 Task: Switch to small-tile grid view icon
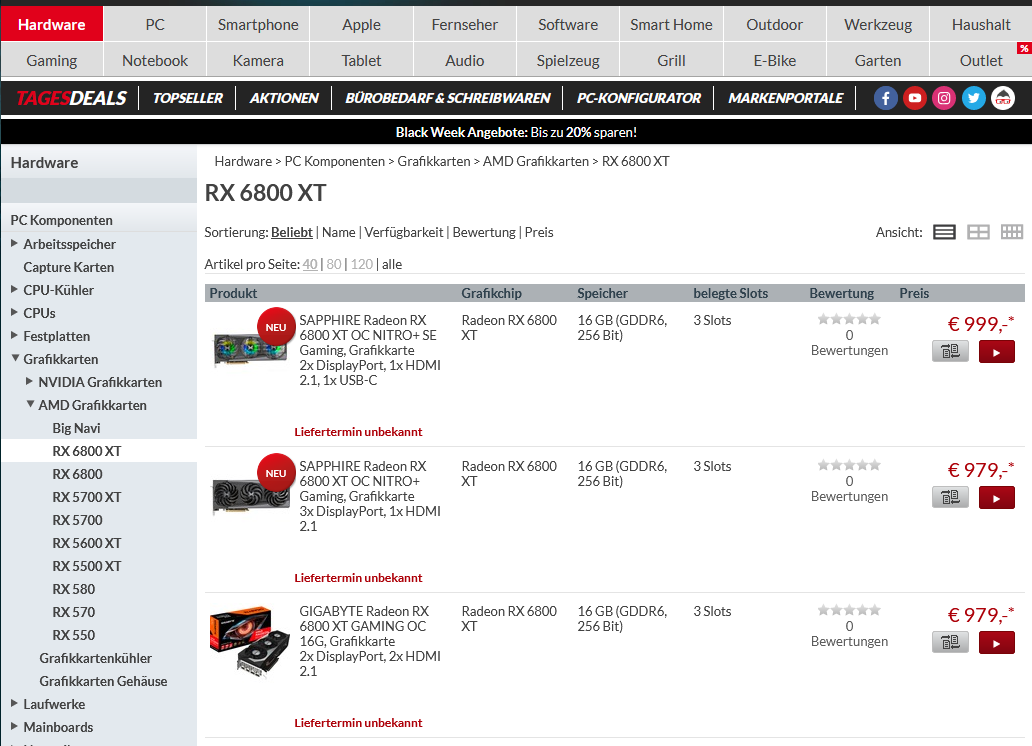(1012, 232)
